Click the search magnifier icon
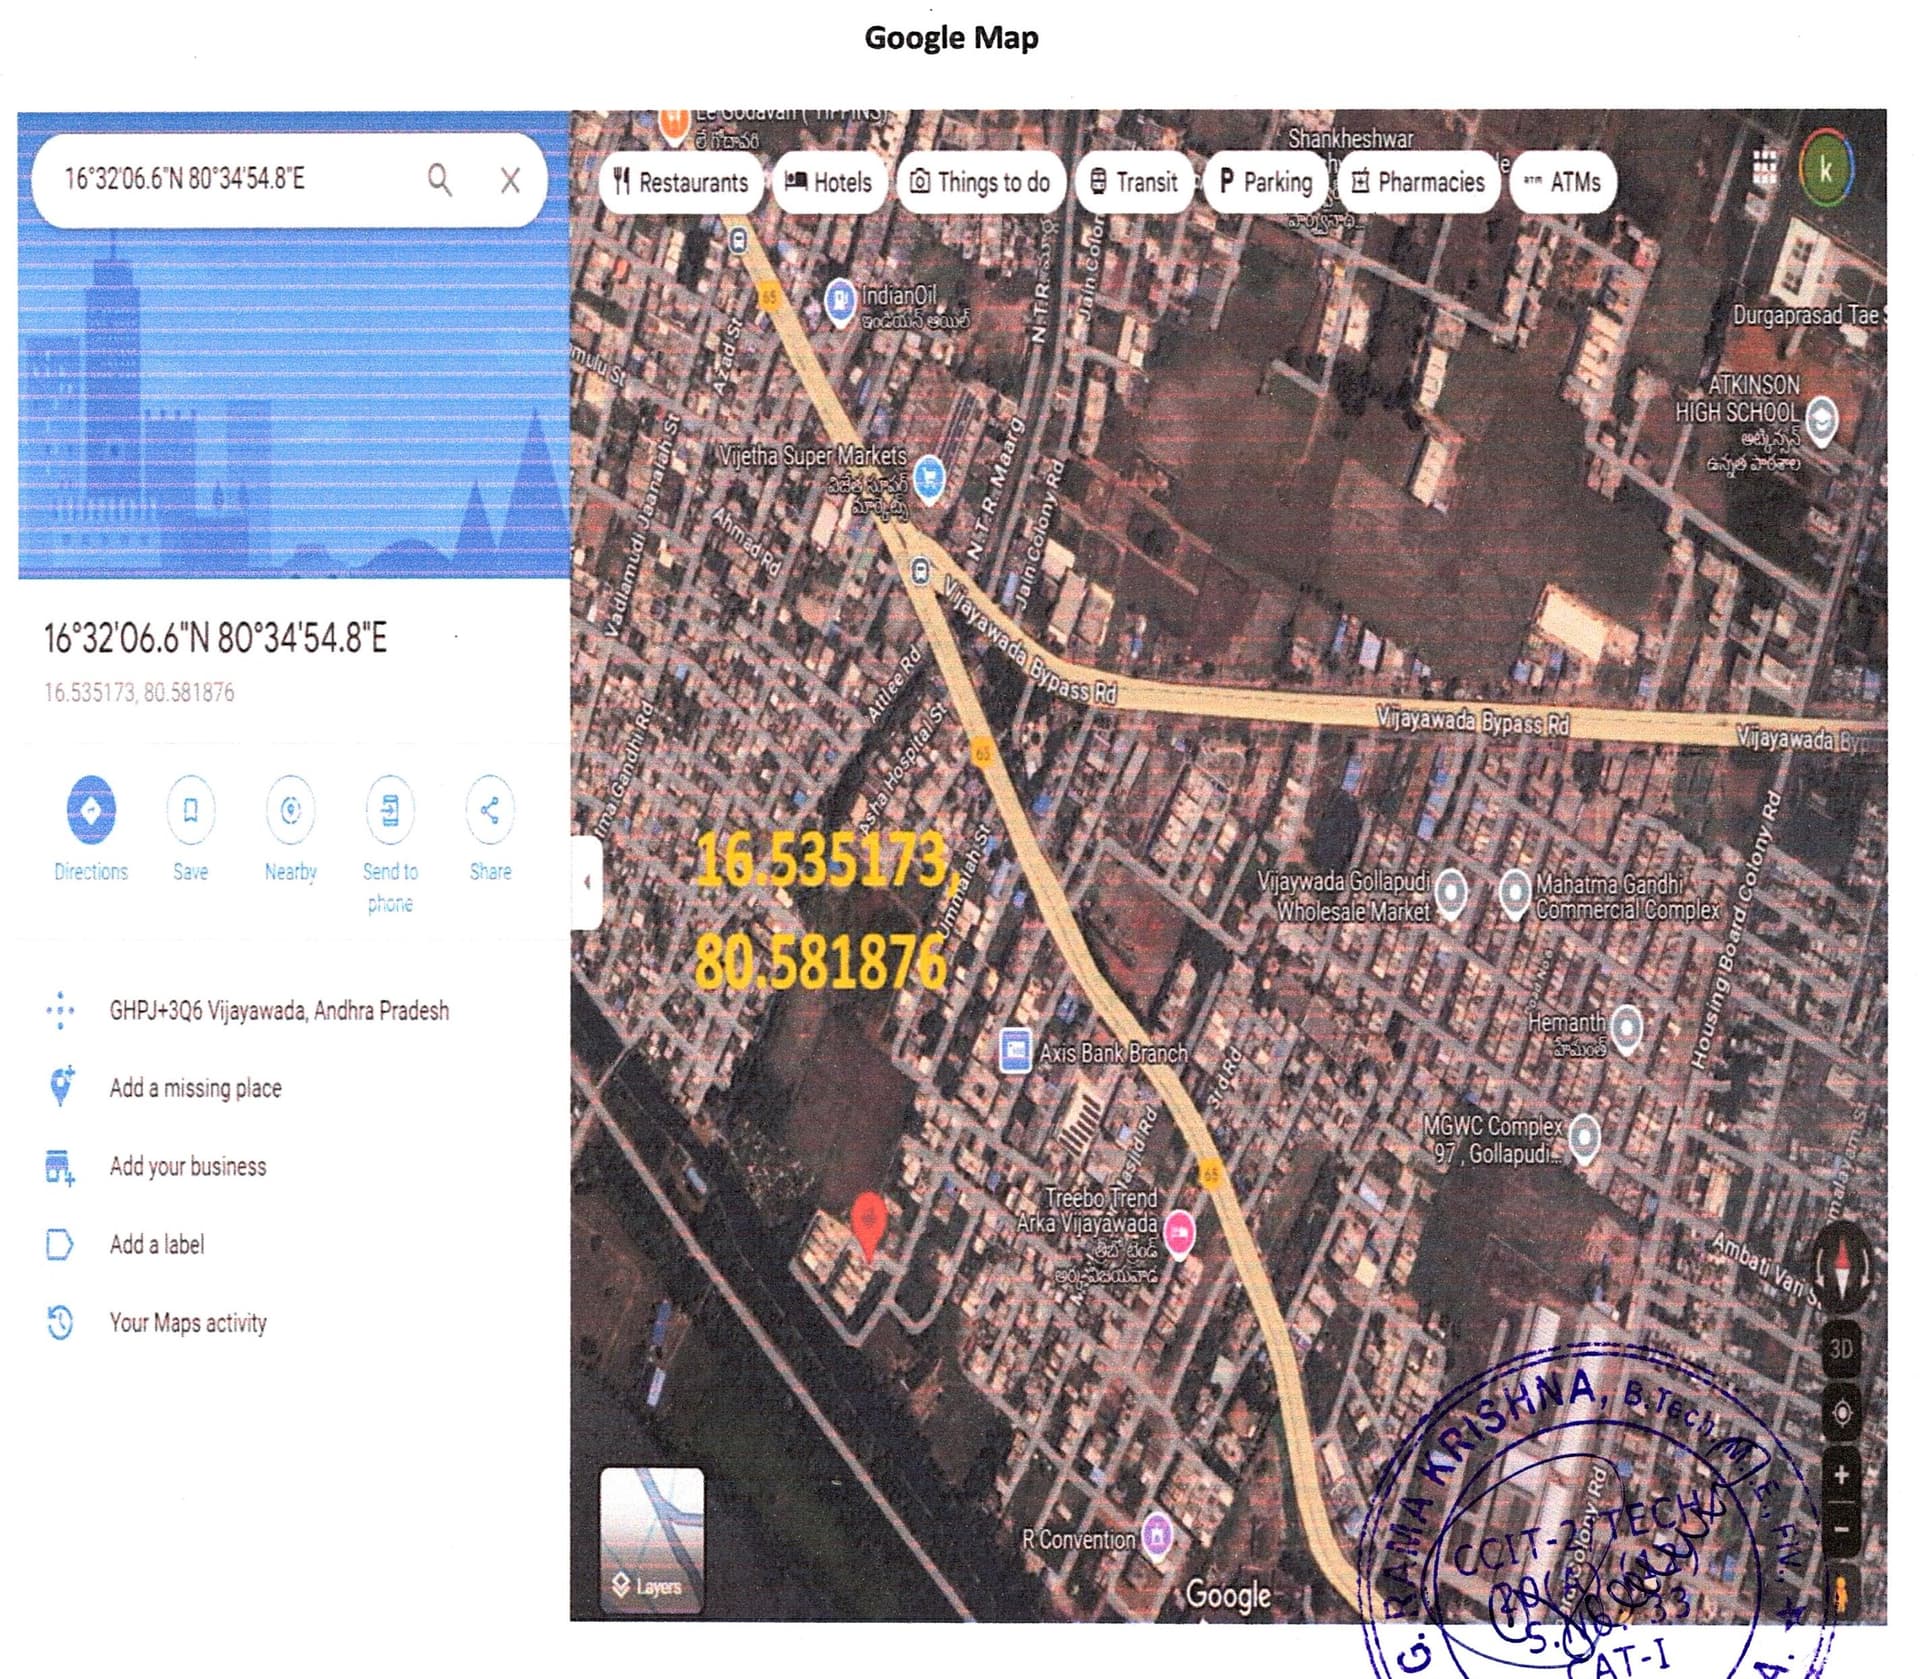Viewport: 1920px width, 1679px height. pyautogui.click(x=439, y=180)
